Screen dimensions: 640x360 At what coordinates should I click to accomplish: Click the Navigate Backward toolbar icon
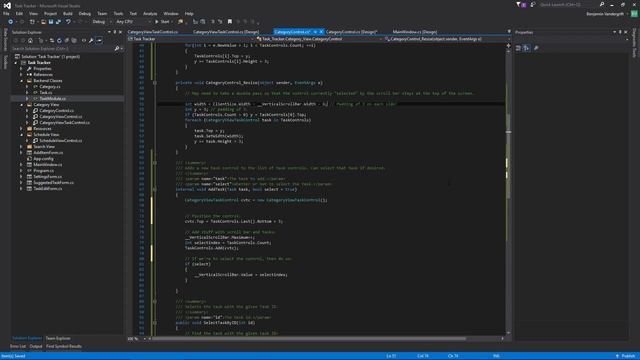pos(11,22)
